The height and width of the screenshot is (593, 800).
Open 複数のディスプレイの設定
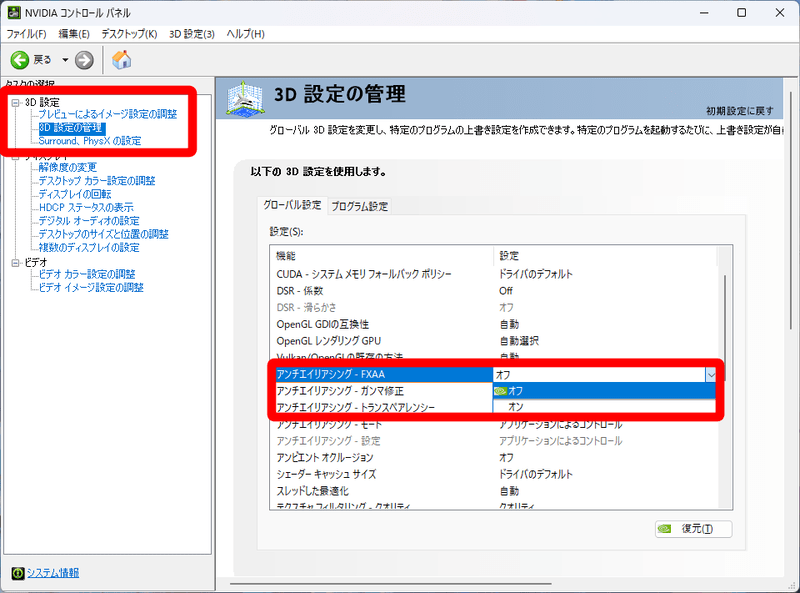click(89, 248)
